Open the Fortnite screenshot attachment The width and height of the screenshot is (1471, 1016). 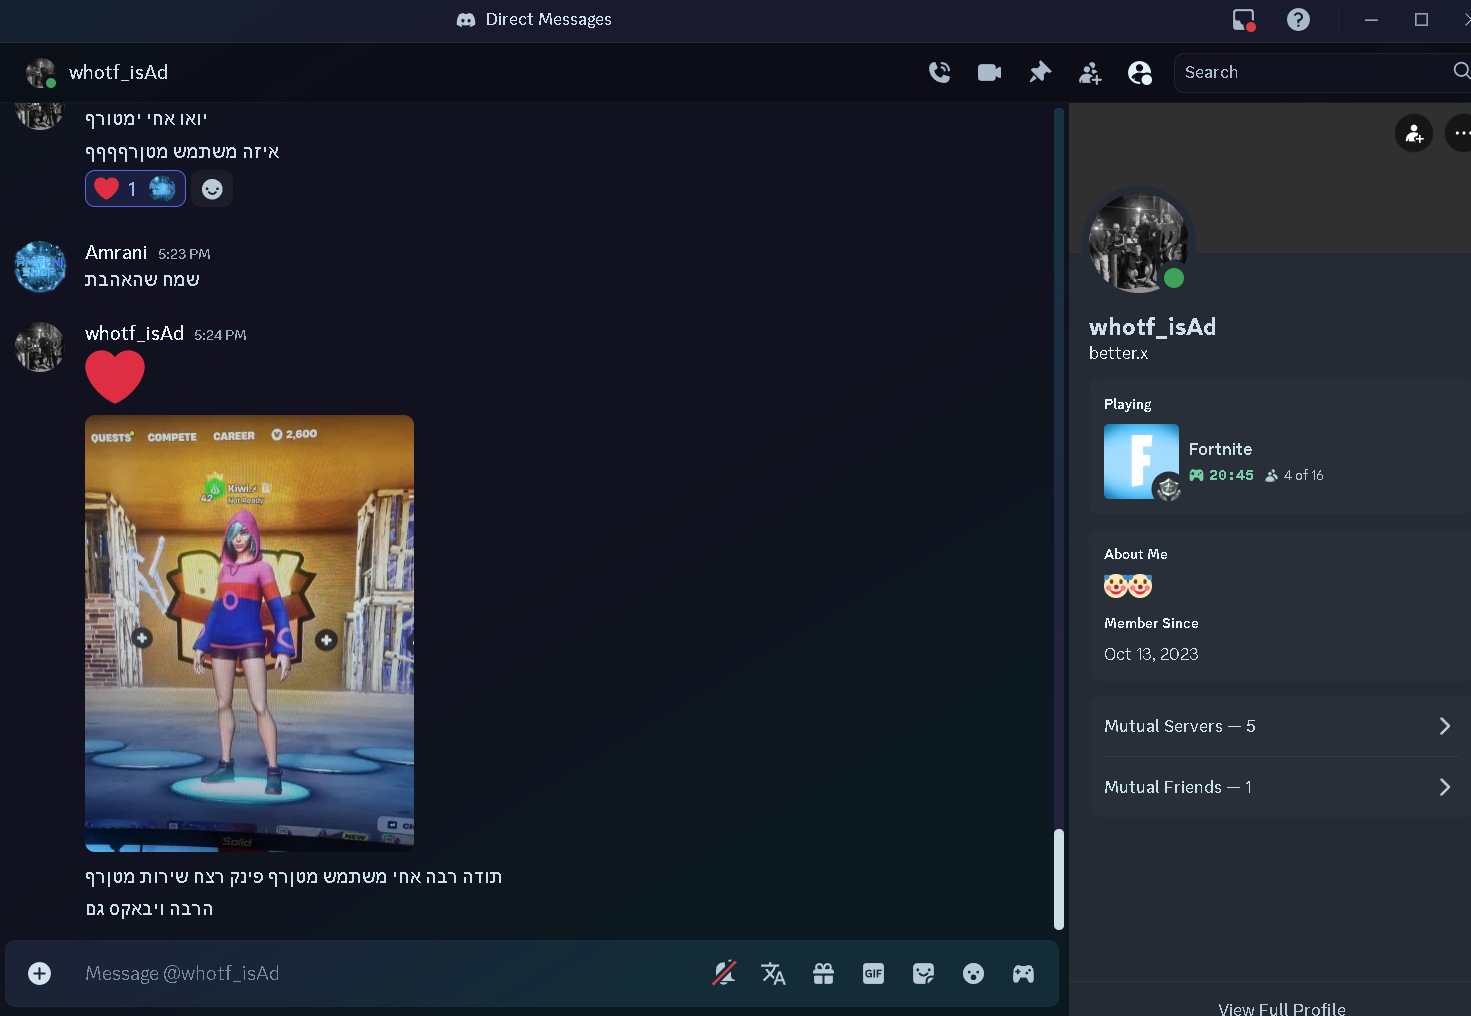[249, 633]
